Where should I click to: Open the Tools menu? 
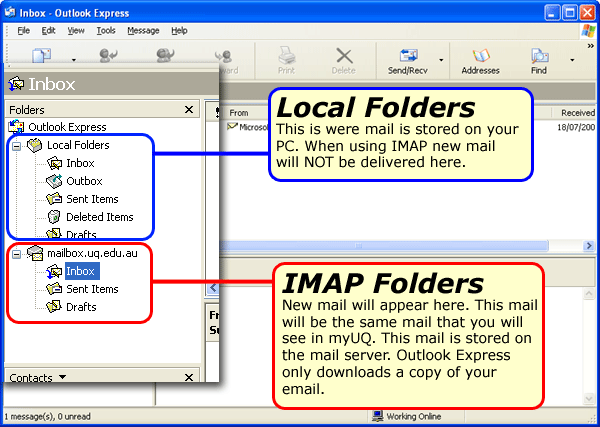click(106, 31)
